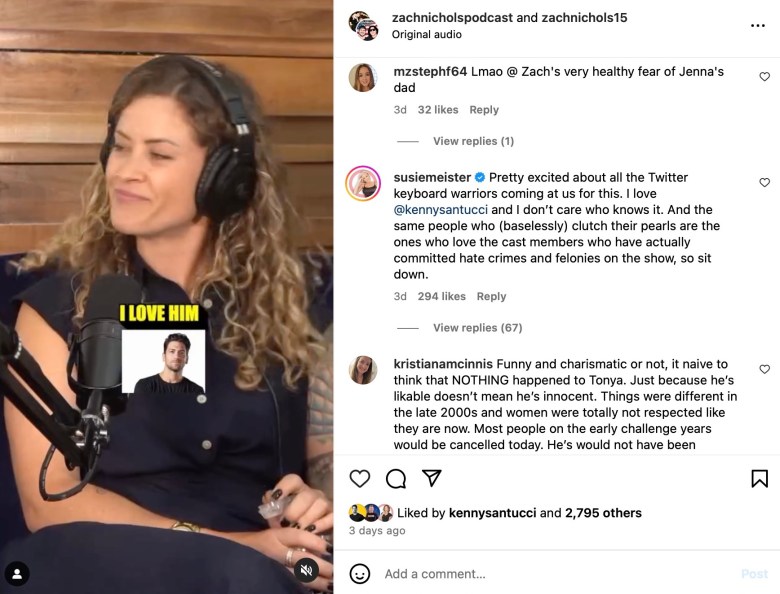Open the emoji picker smiley icon
The width and height of the screenshot is (780, 594).
(360, 574)
